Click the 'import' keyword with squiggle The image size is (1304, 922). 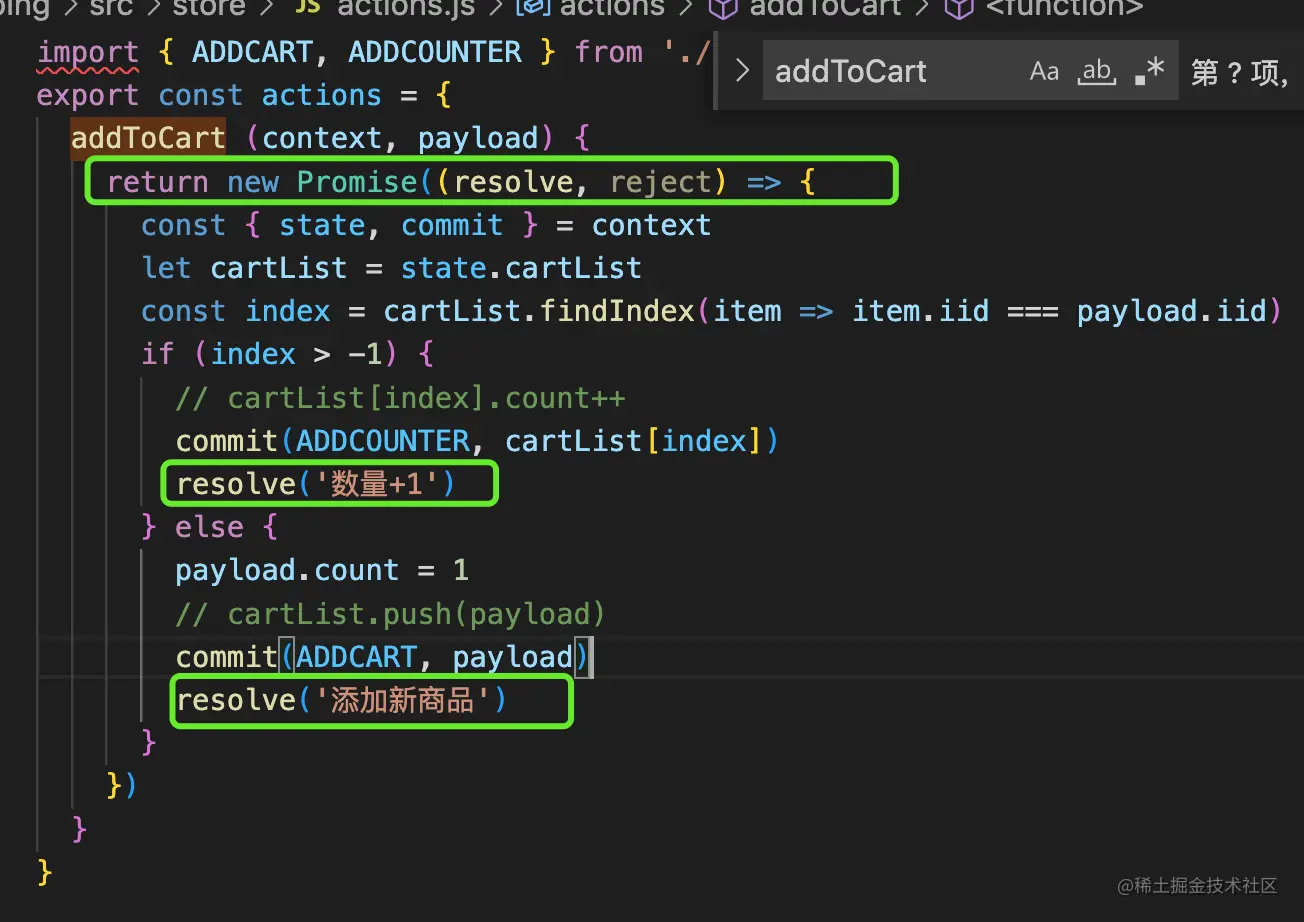(x=88, y=52)
